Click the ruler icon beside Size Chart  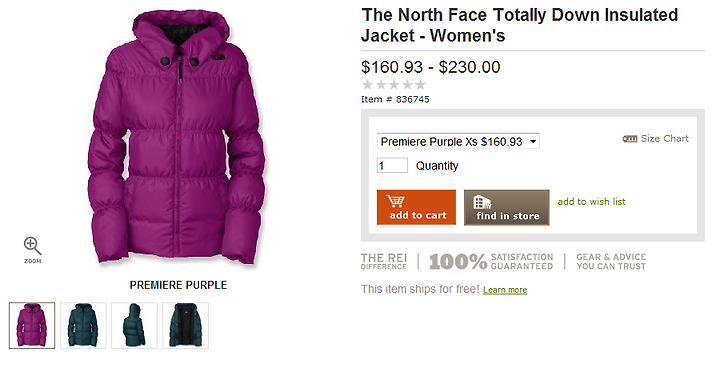[630, 139]
